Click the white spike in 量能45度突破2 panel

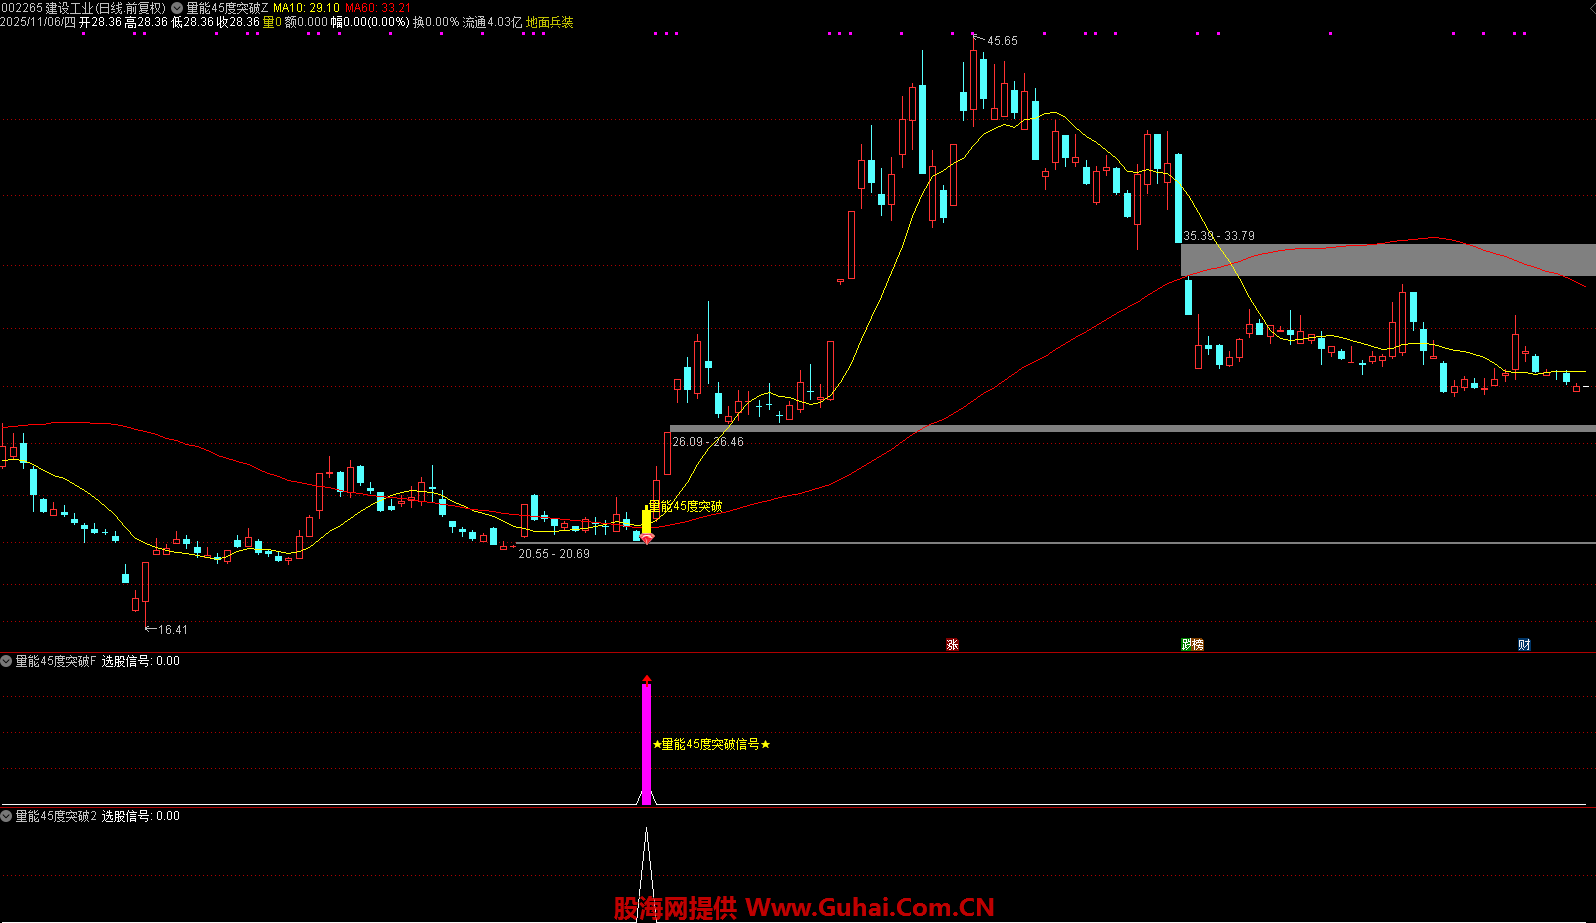click(x=646, y=860)
